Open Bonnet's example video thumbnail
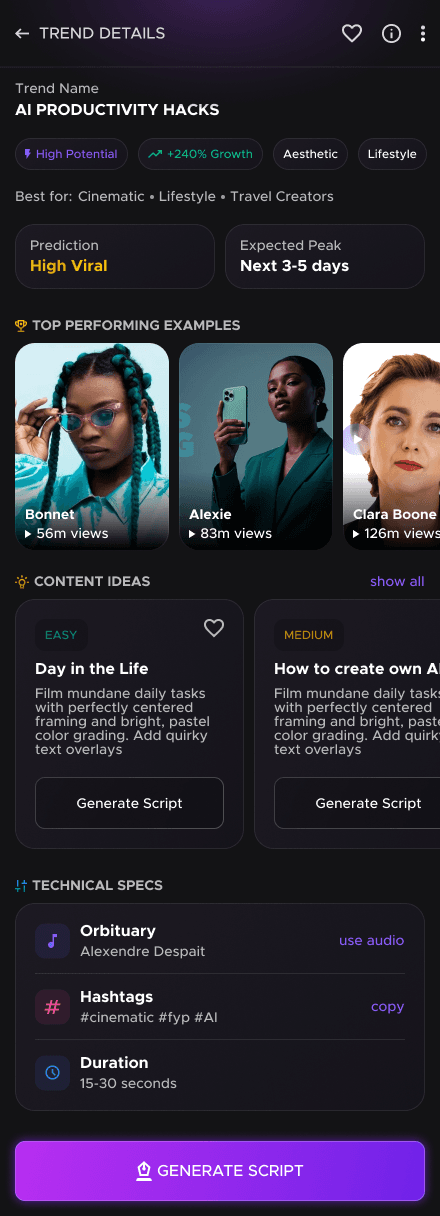Viewport: 440px width, 1216px height. point(92,446)
